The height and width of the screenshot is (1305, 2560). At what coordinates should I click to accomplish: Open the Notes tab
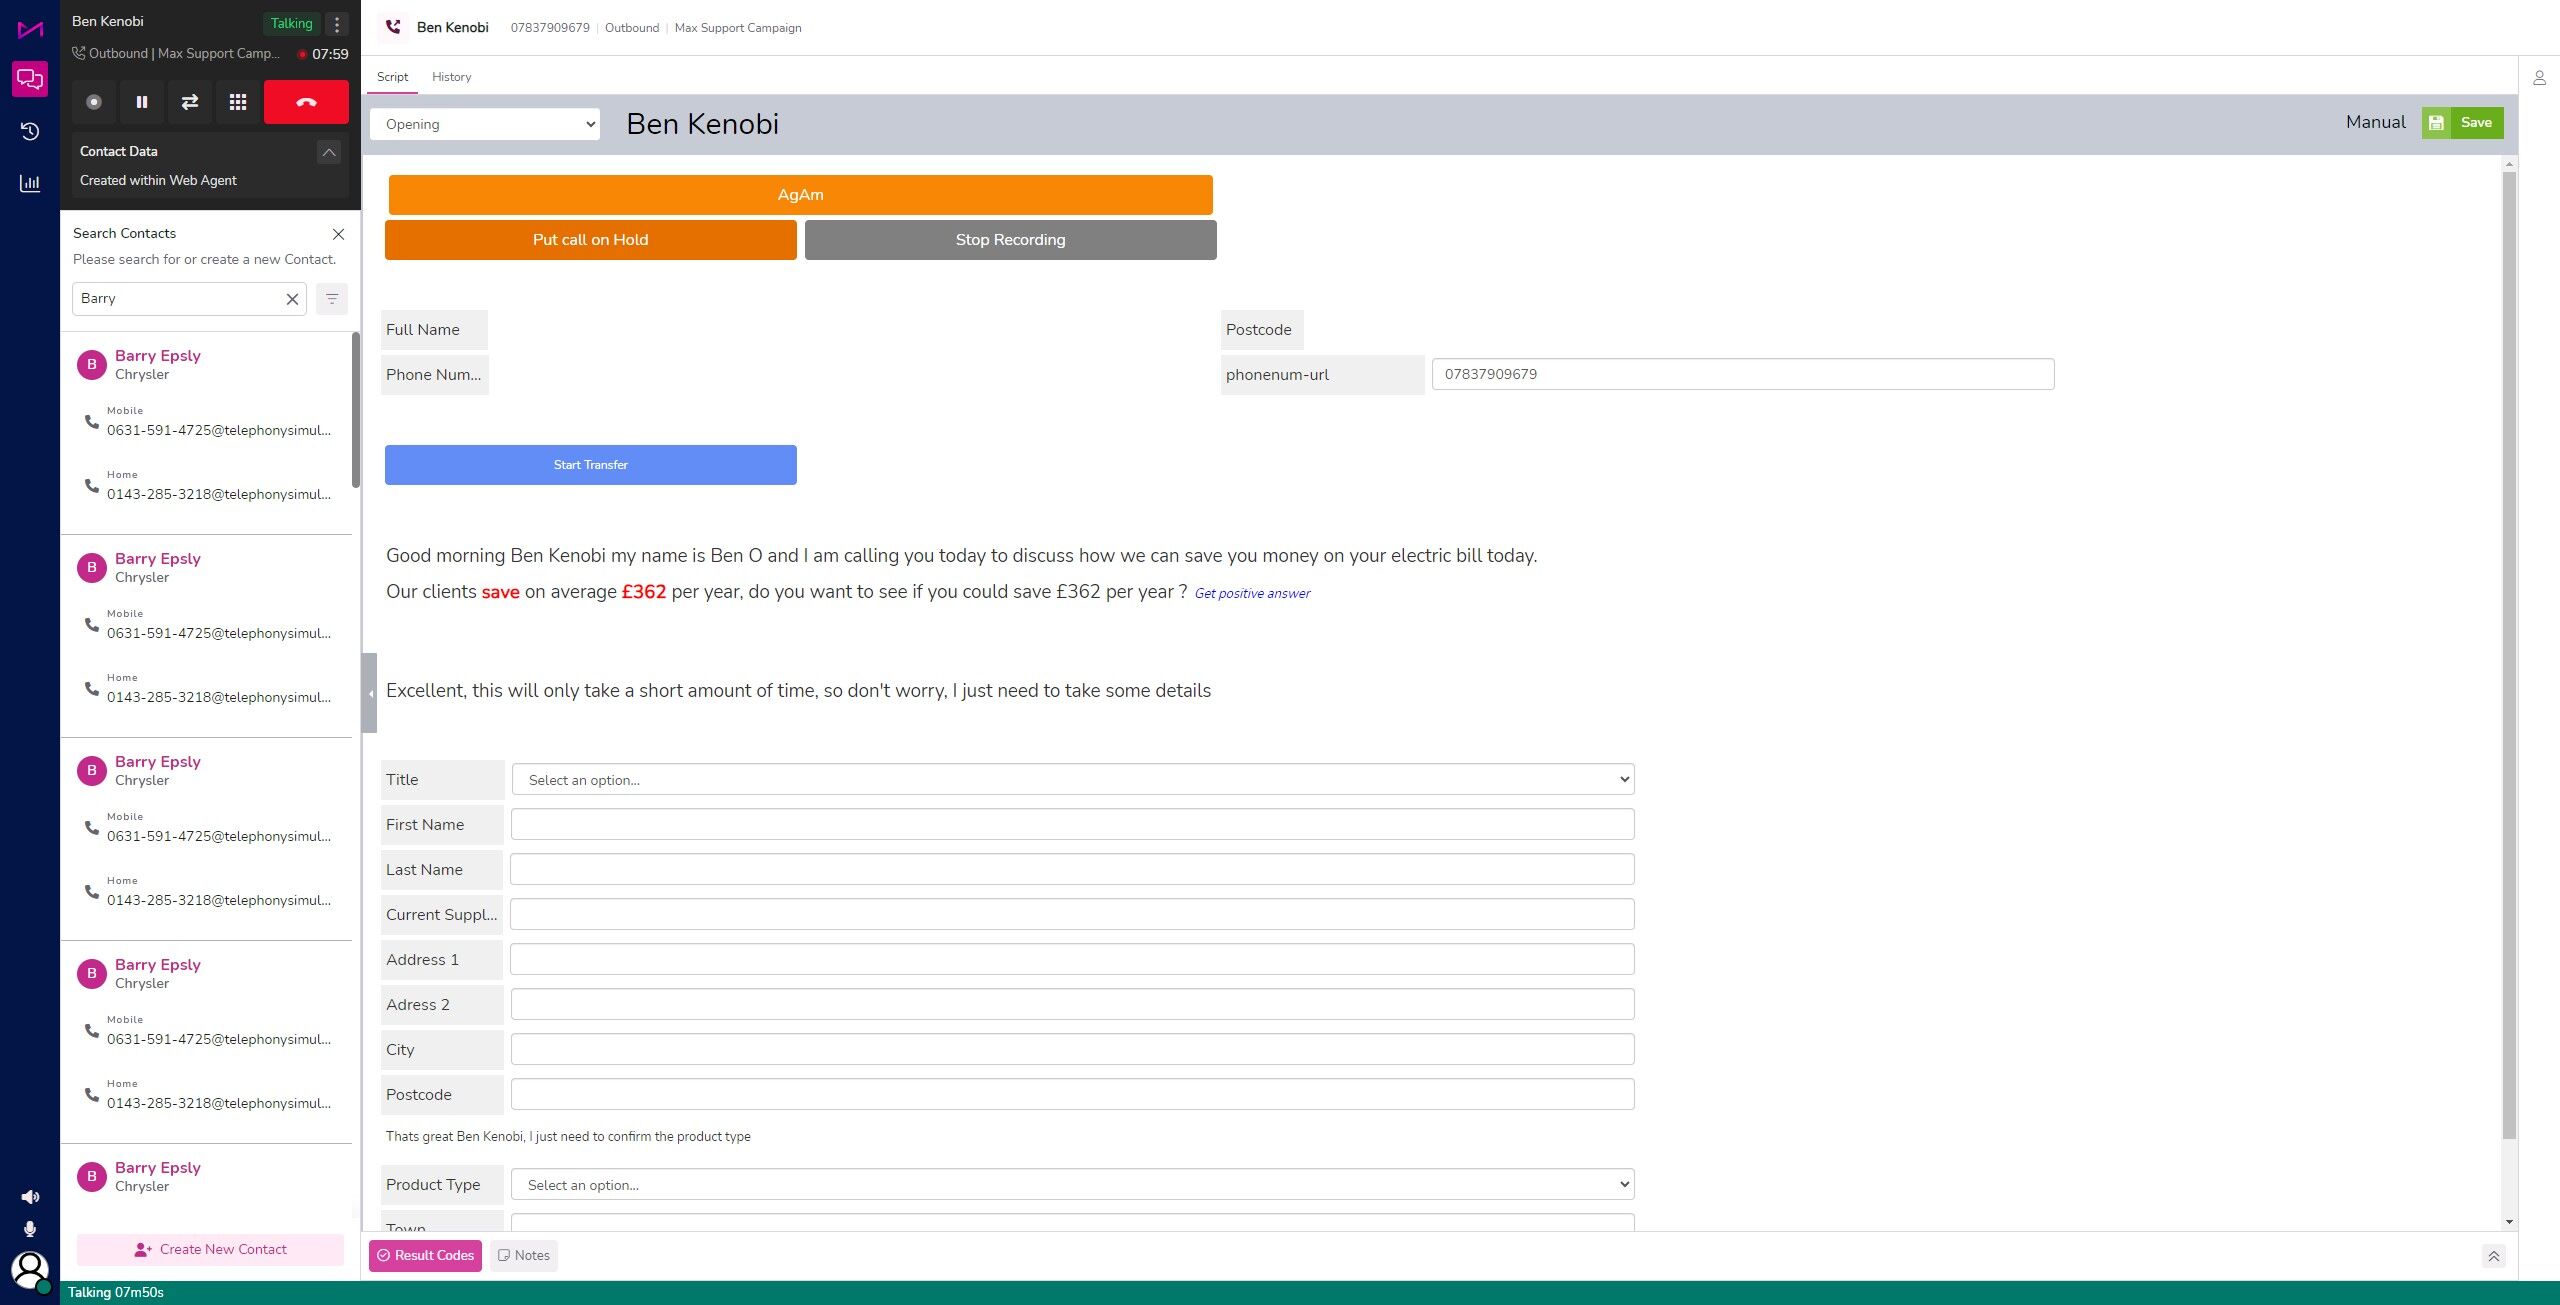(x=524, y=1256)
